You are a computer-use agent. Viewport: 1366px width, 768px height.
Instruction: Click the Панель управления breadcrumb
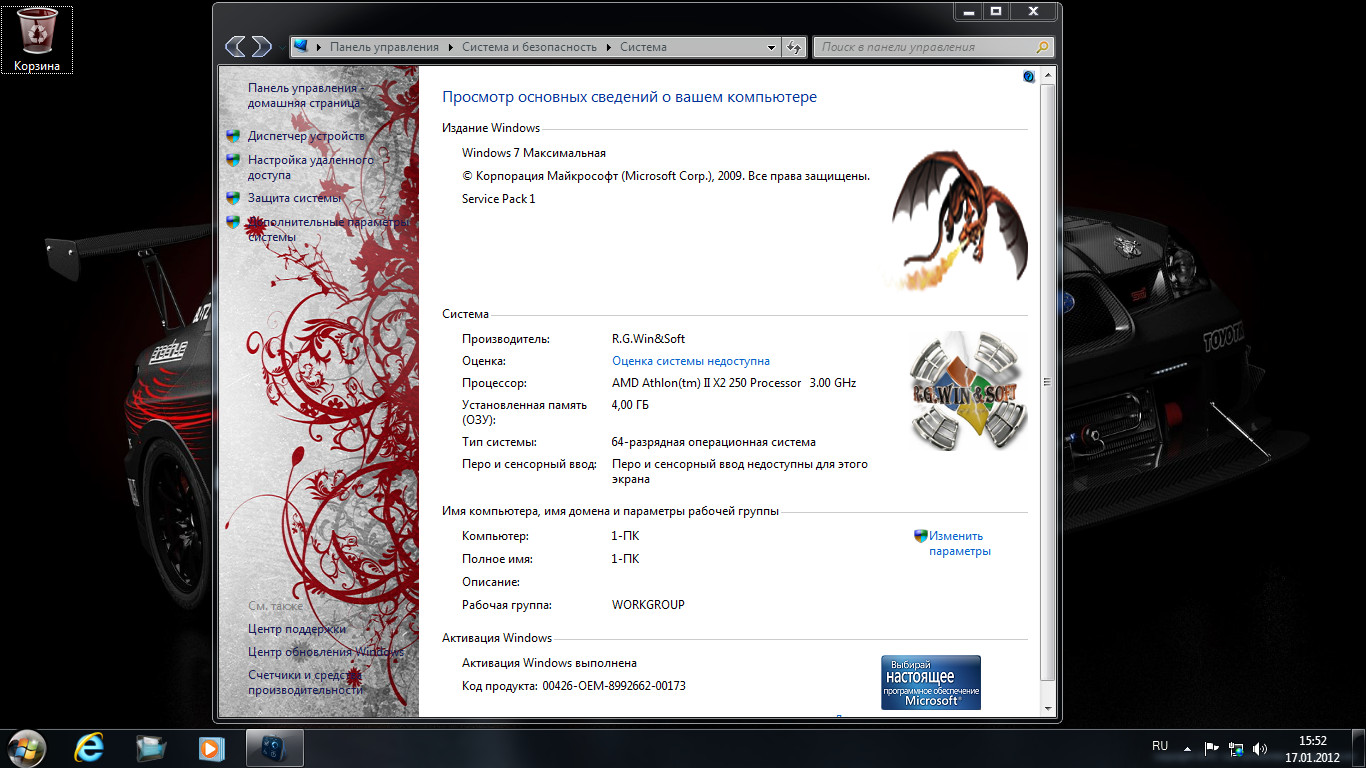coord(384,47)
